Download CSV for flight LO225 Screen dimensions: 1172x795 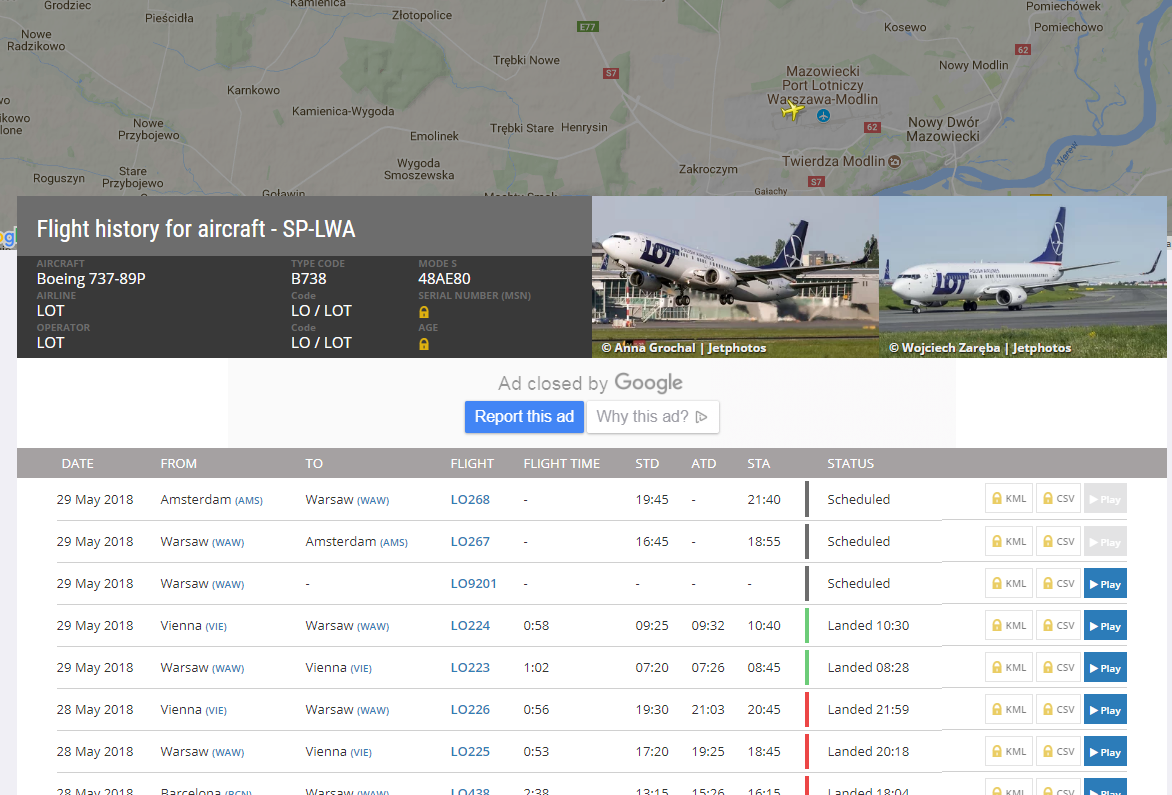pos(1058,751)
